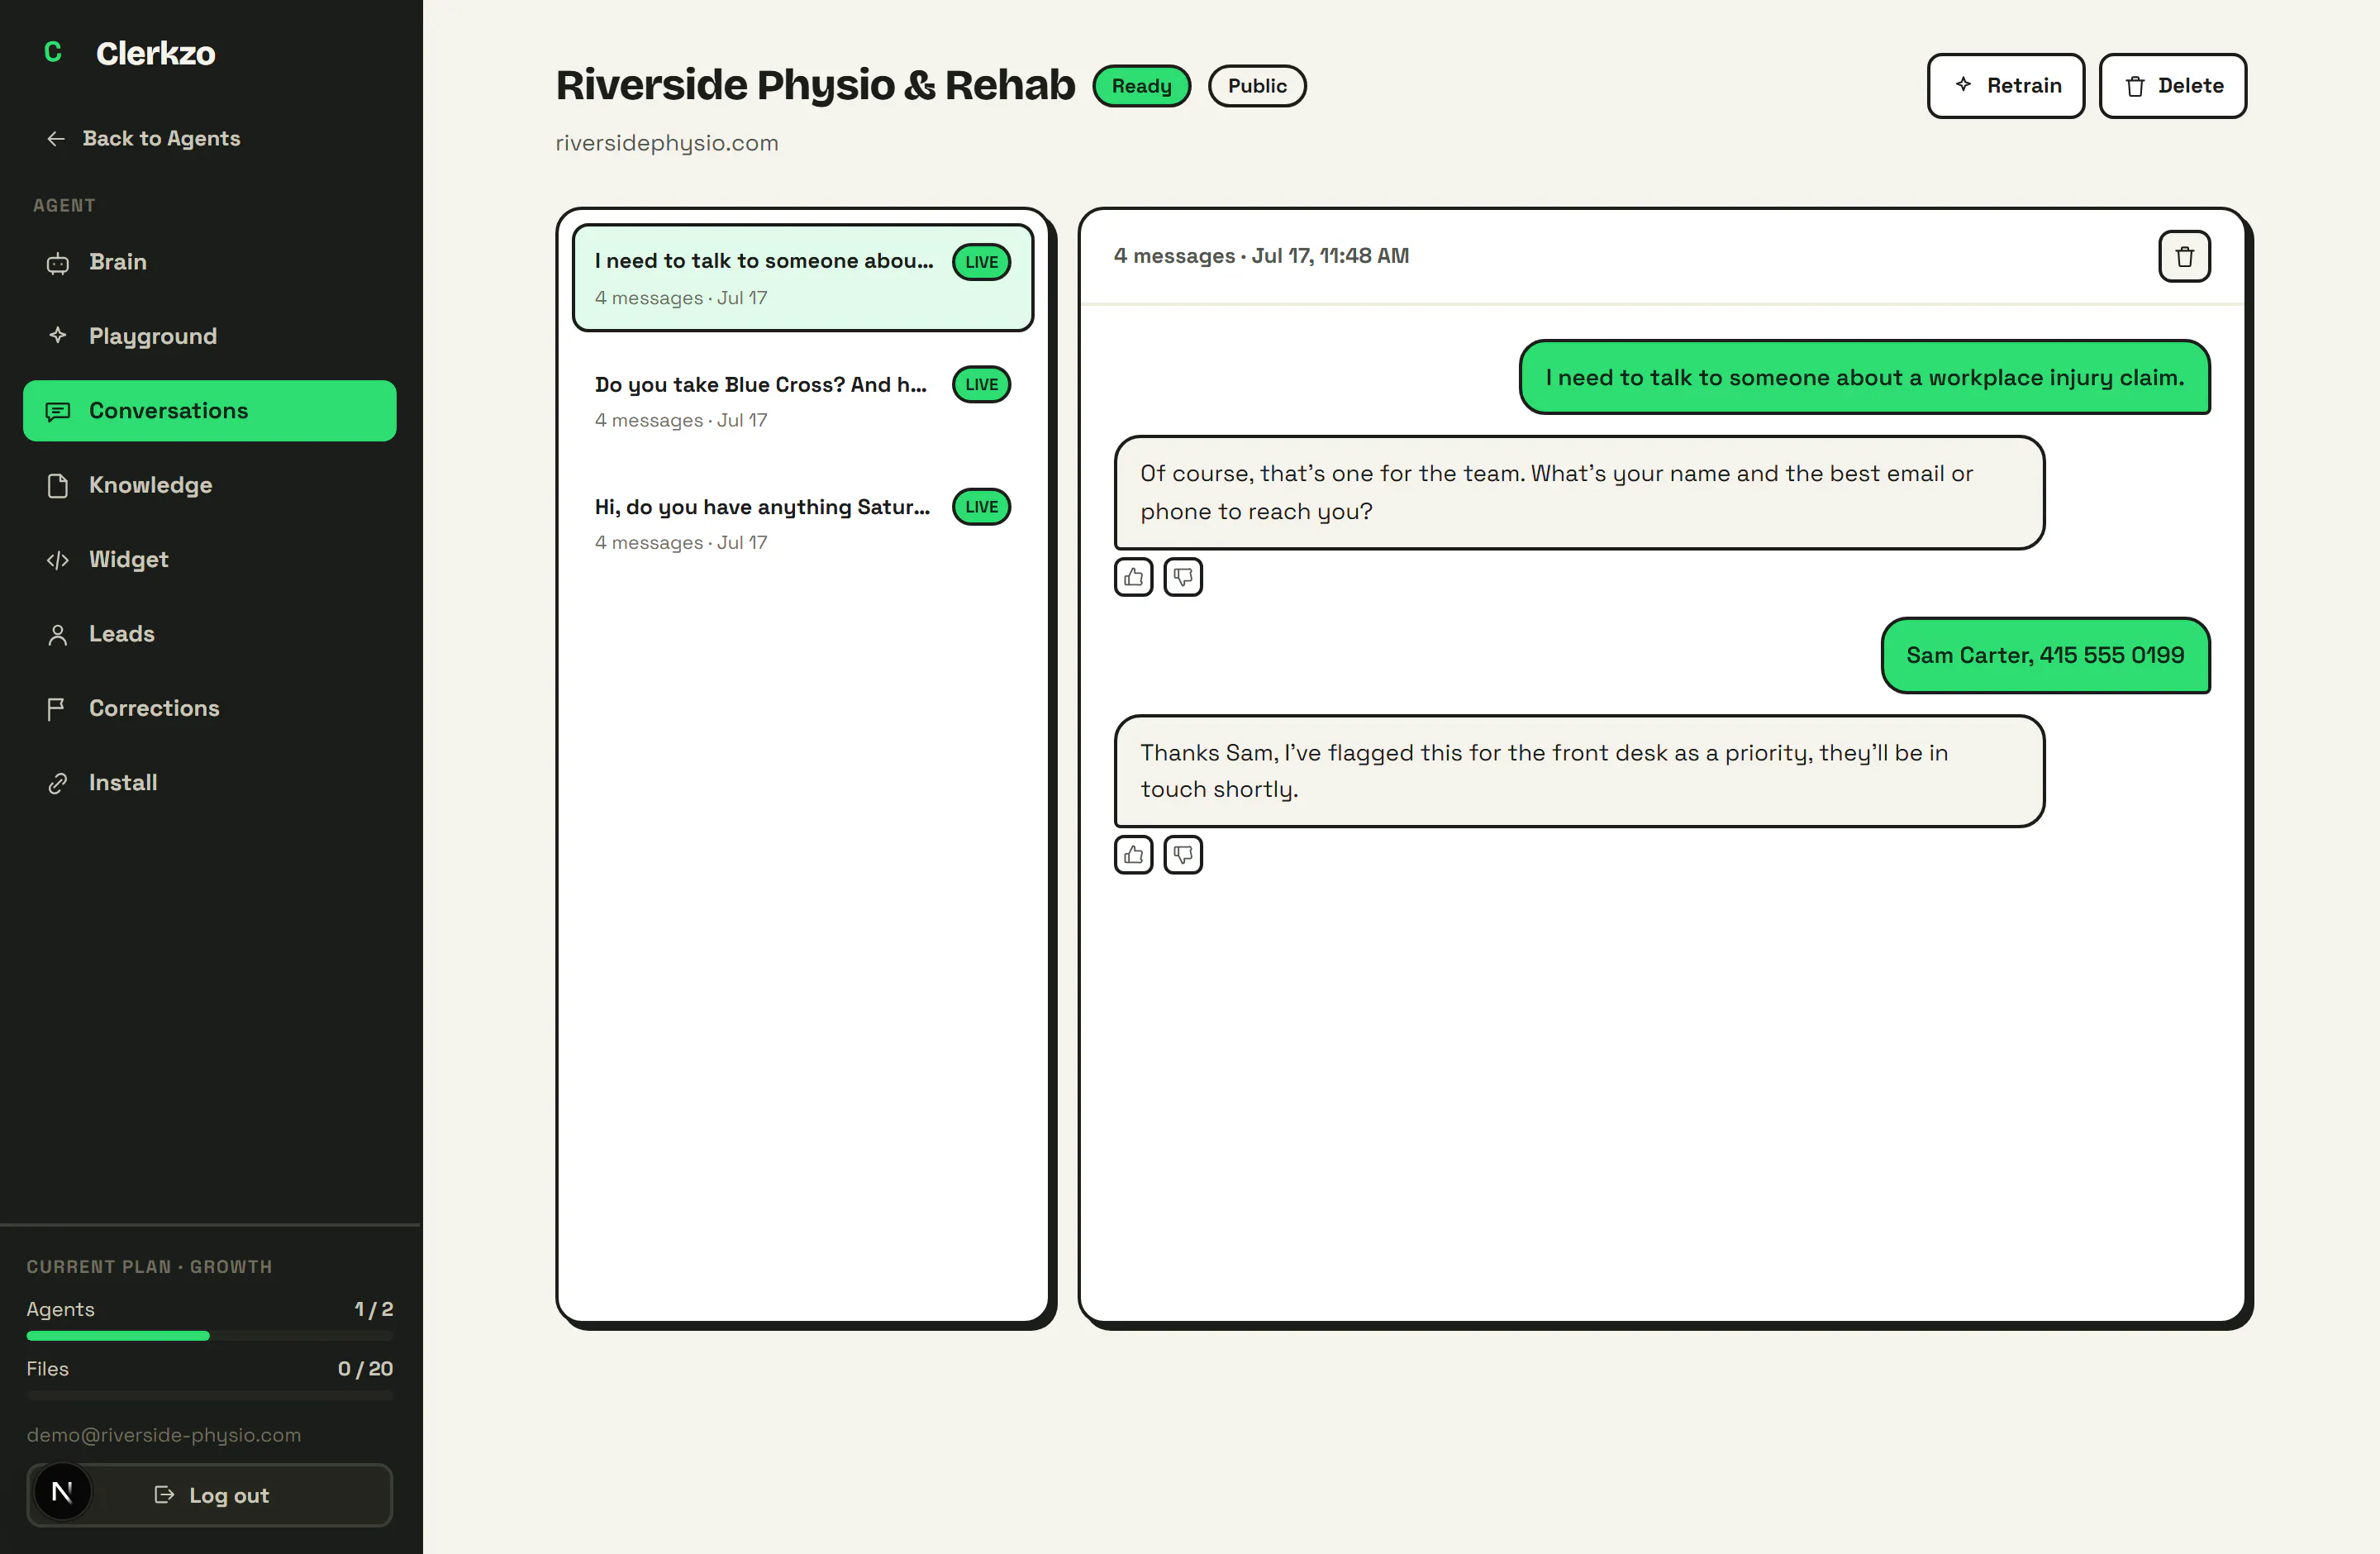The image size is (2380, 1554).
Task: Open the Widget settings
Action: click(x=209, y=560)
